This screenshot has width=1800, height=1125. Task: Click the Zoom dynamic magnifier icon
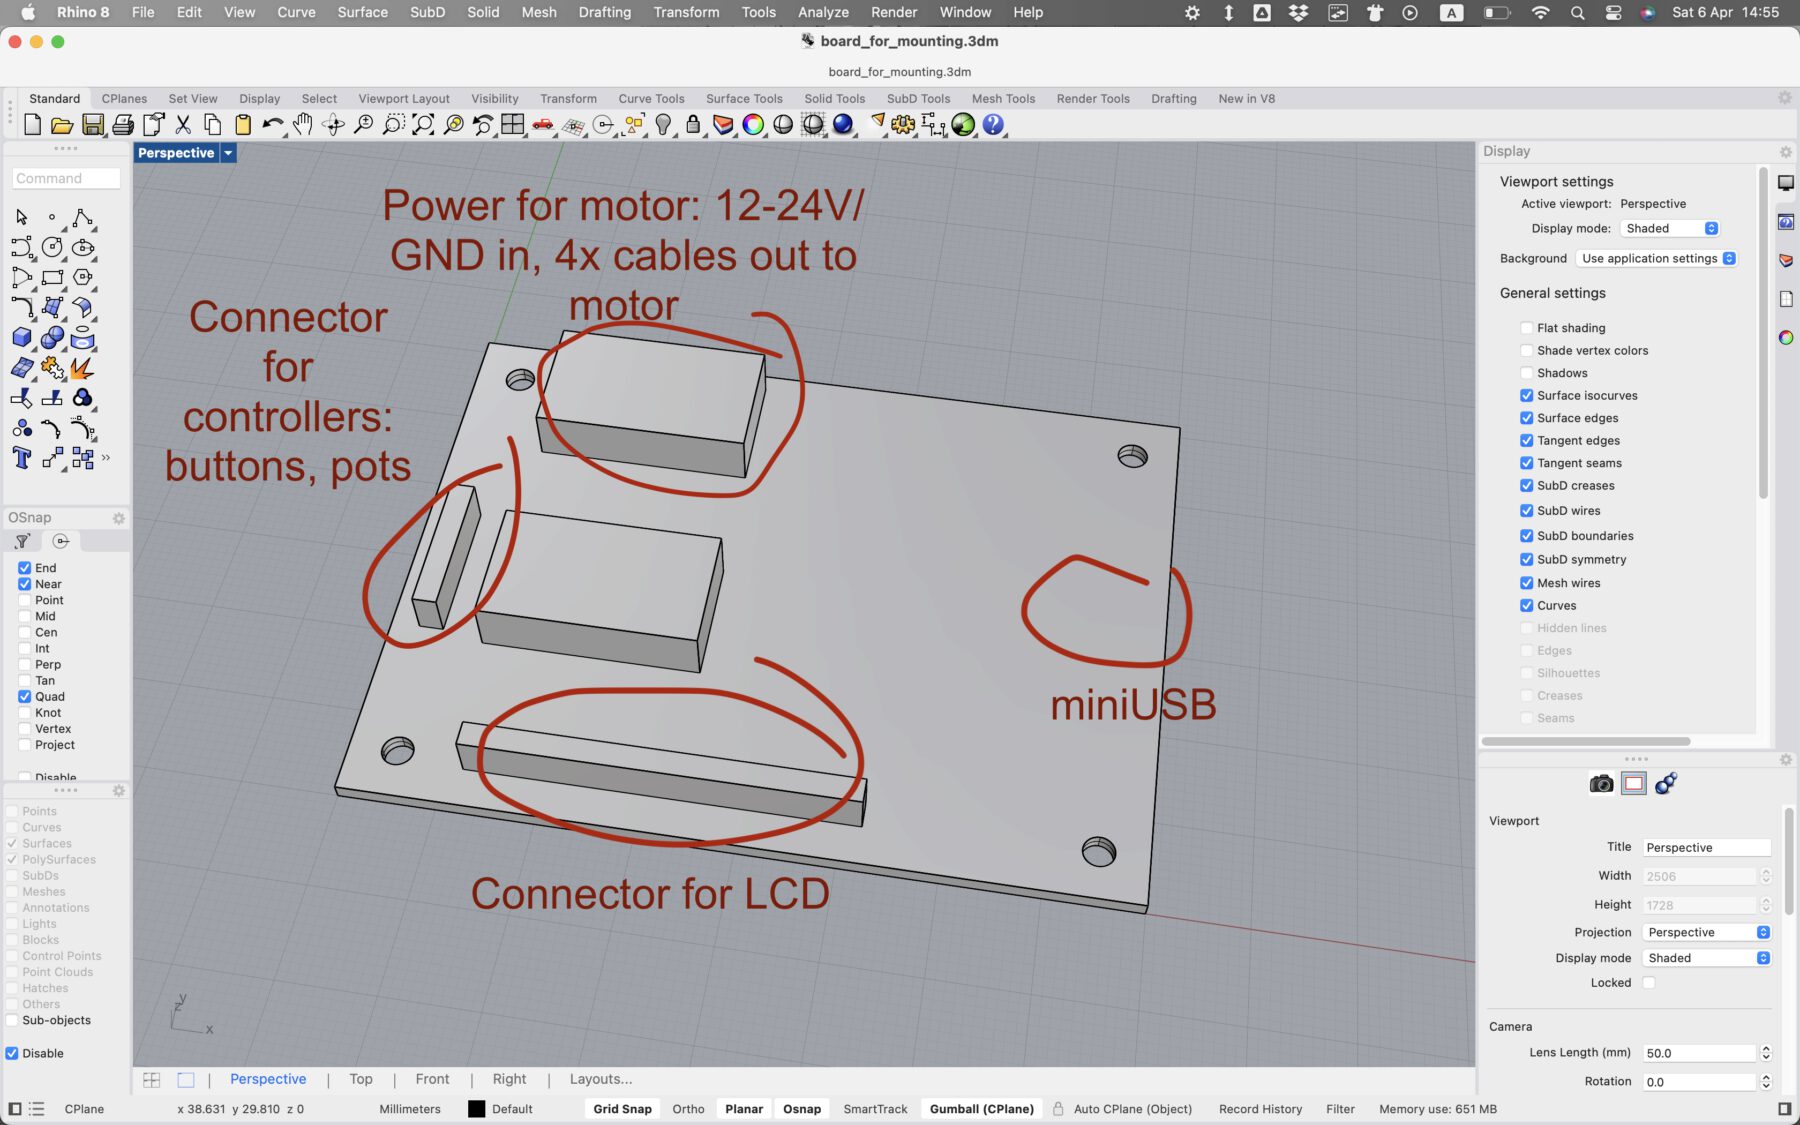click(x=363, y=124)
